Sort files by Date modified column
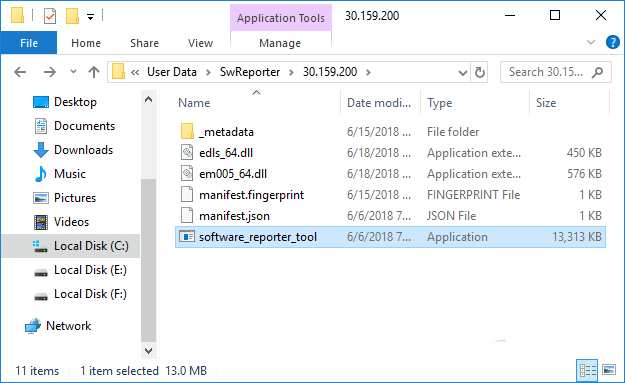 point(380,103)
